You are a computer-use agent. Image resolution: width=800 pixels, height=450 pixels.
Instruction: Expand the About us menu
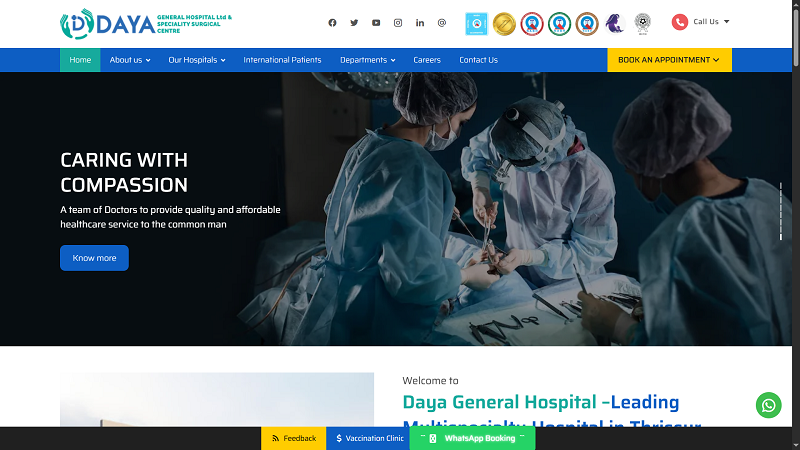point(130,60)
